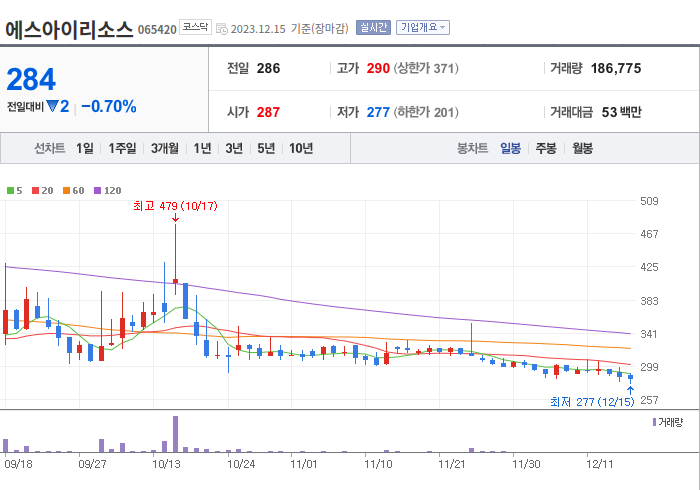The image size is (700, 490).
Task: Click the orange 60-day moving average swatch
Action: tap(67, 191)
